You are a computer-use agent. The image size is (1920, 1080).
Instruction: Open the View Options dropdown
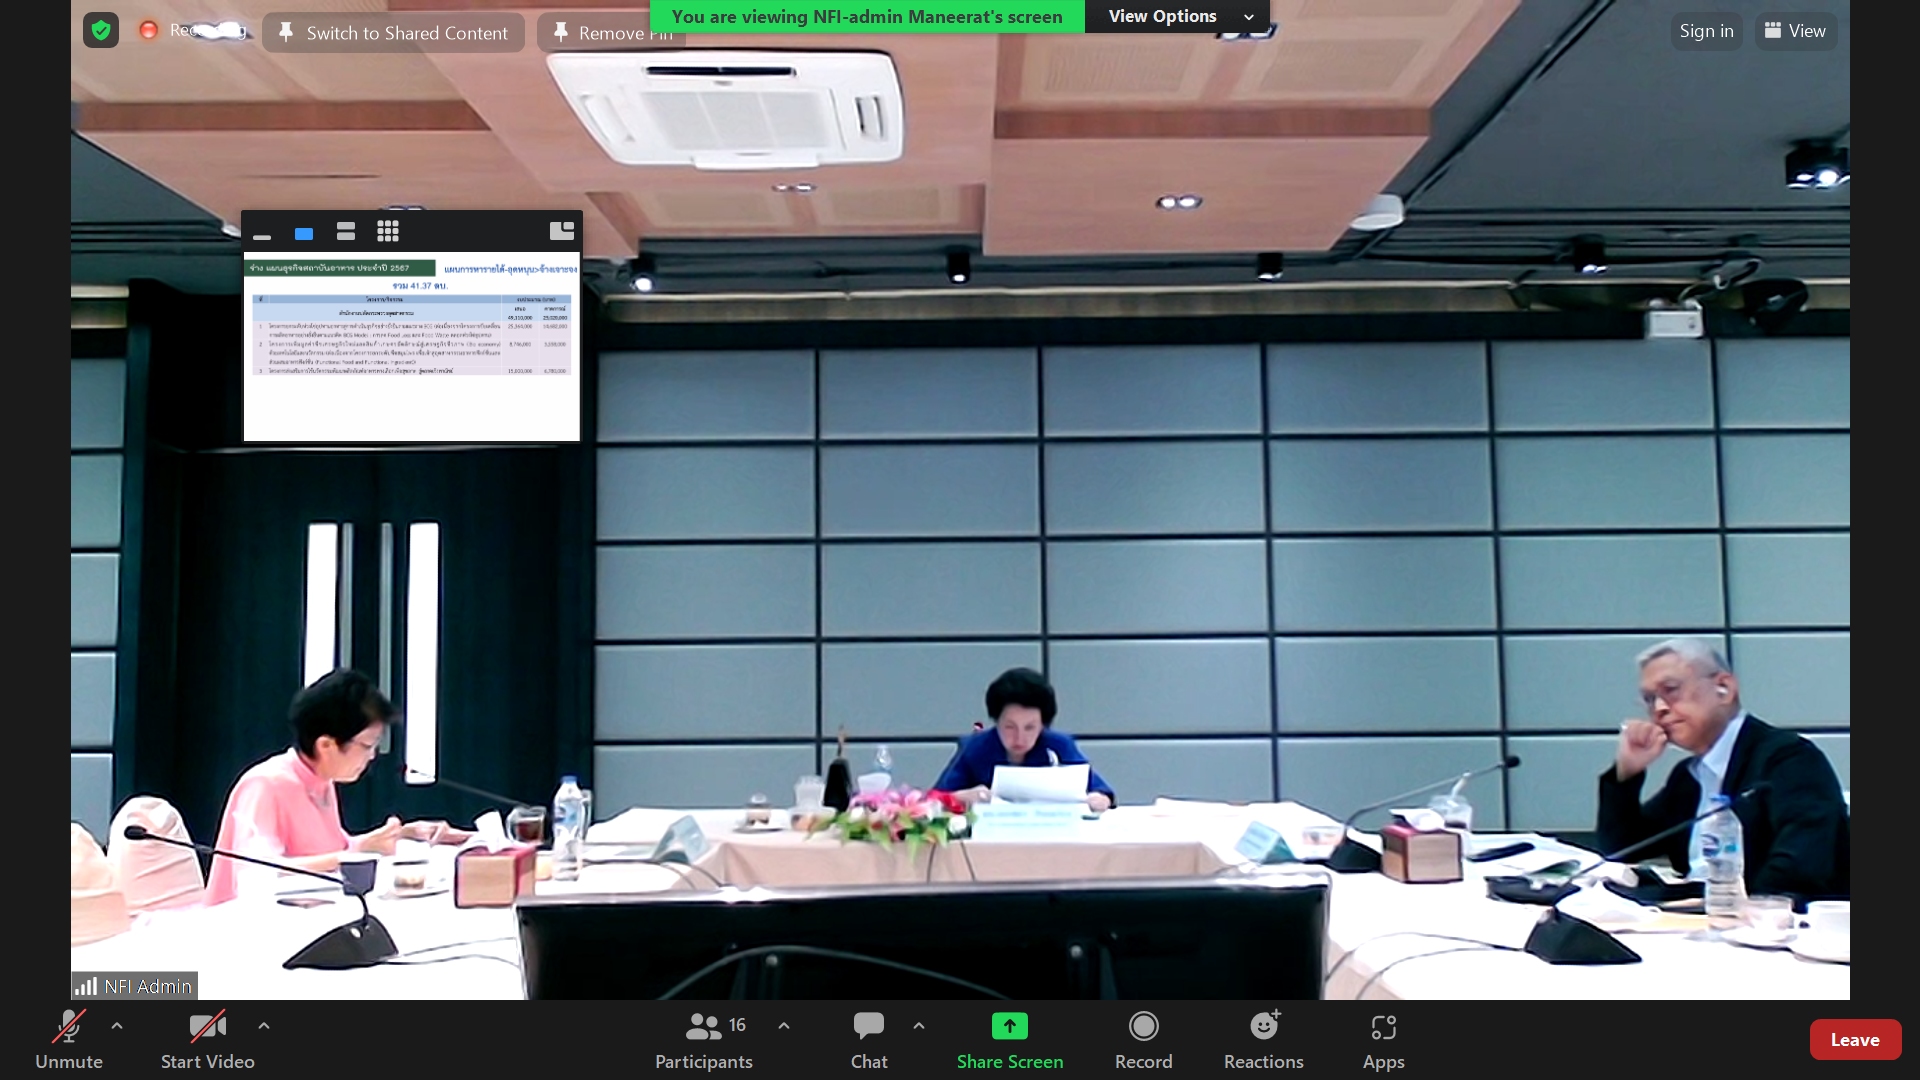1178,16
